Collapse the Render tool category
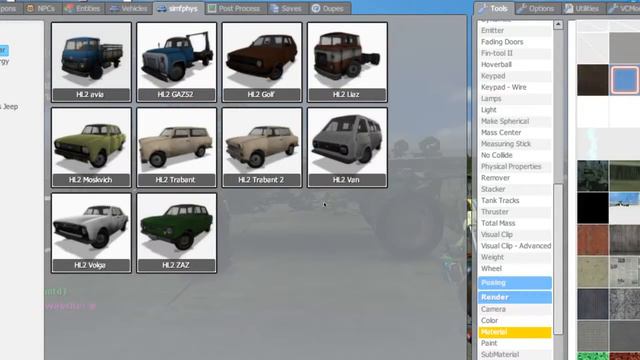 coord(515,297)
